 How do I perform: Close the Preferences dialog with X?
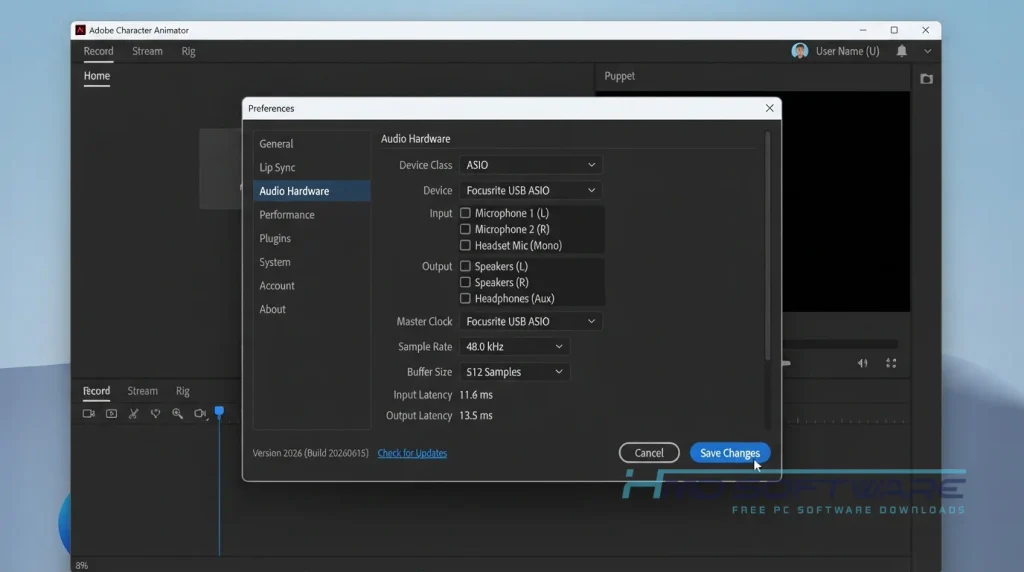(x=769, y=108)
